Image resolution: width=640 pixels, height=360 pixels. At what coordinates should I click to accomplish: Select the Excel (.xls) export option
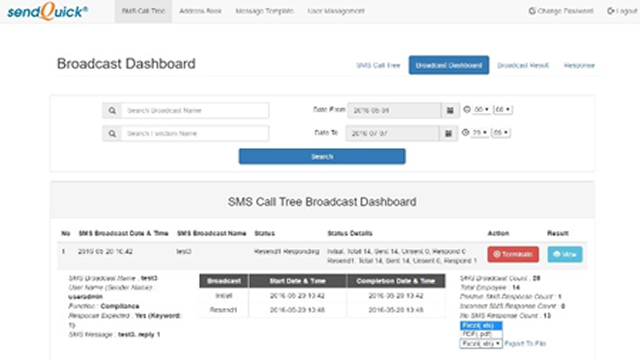pyautogui.click(x=481, y=325)
